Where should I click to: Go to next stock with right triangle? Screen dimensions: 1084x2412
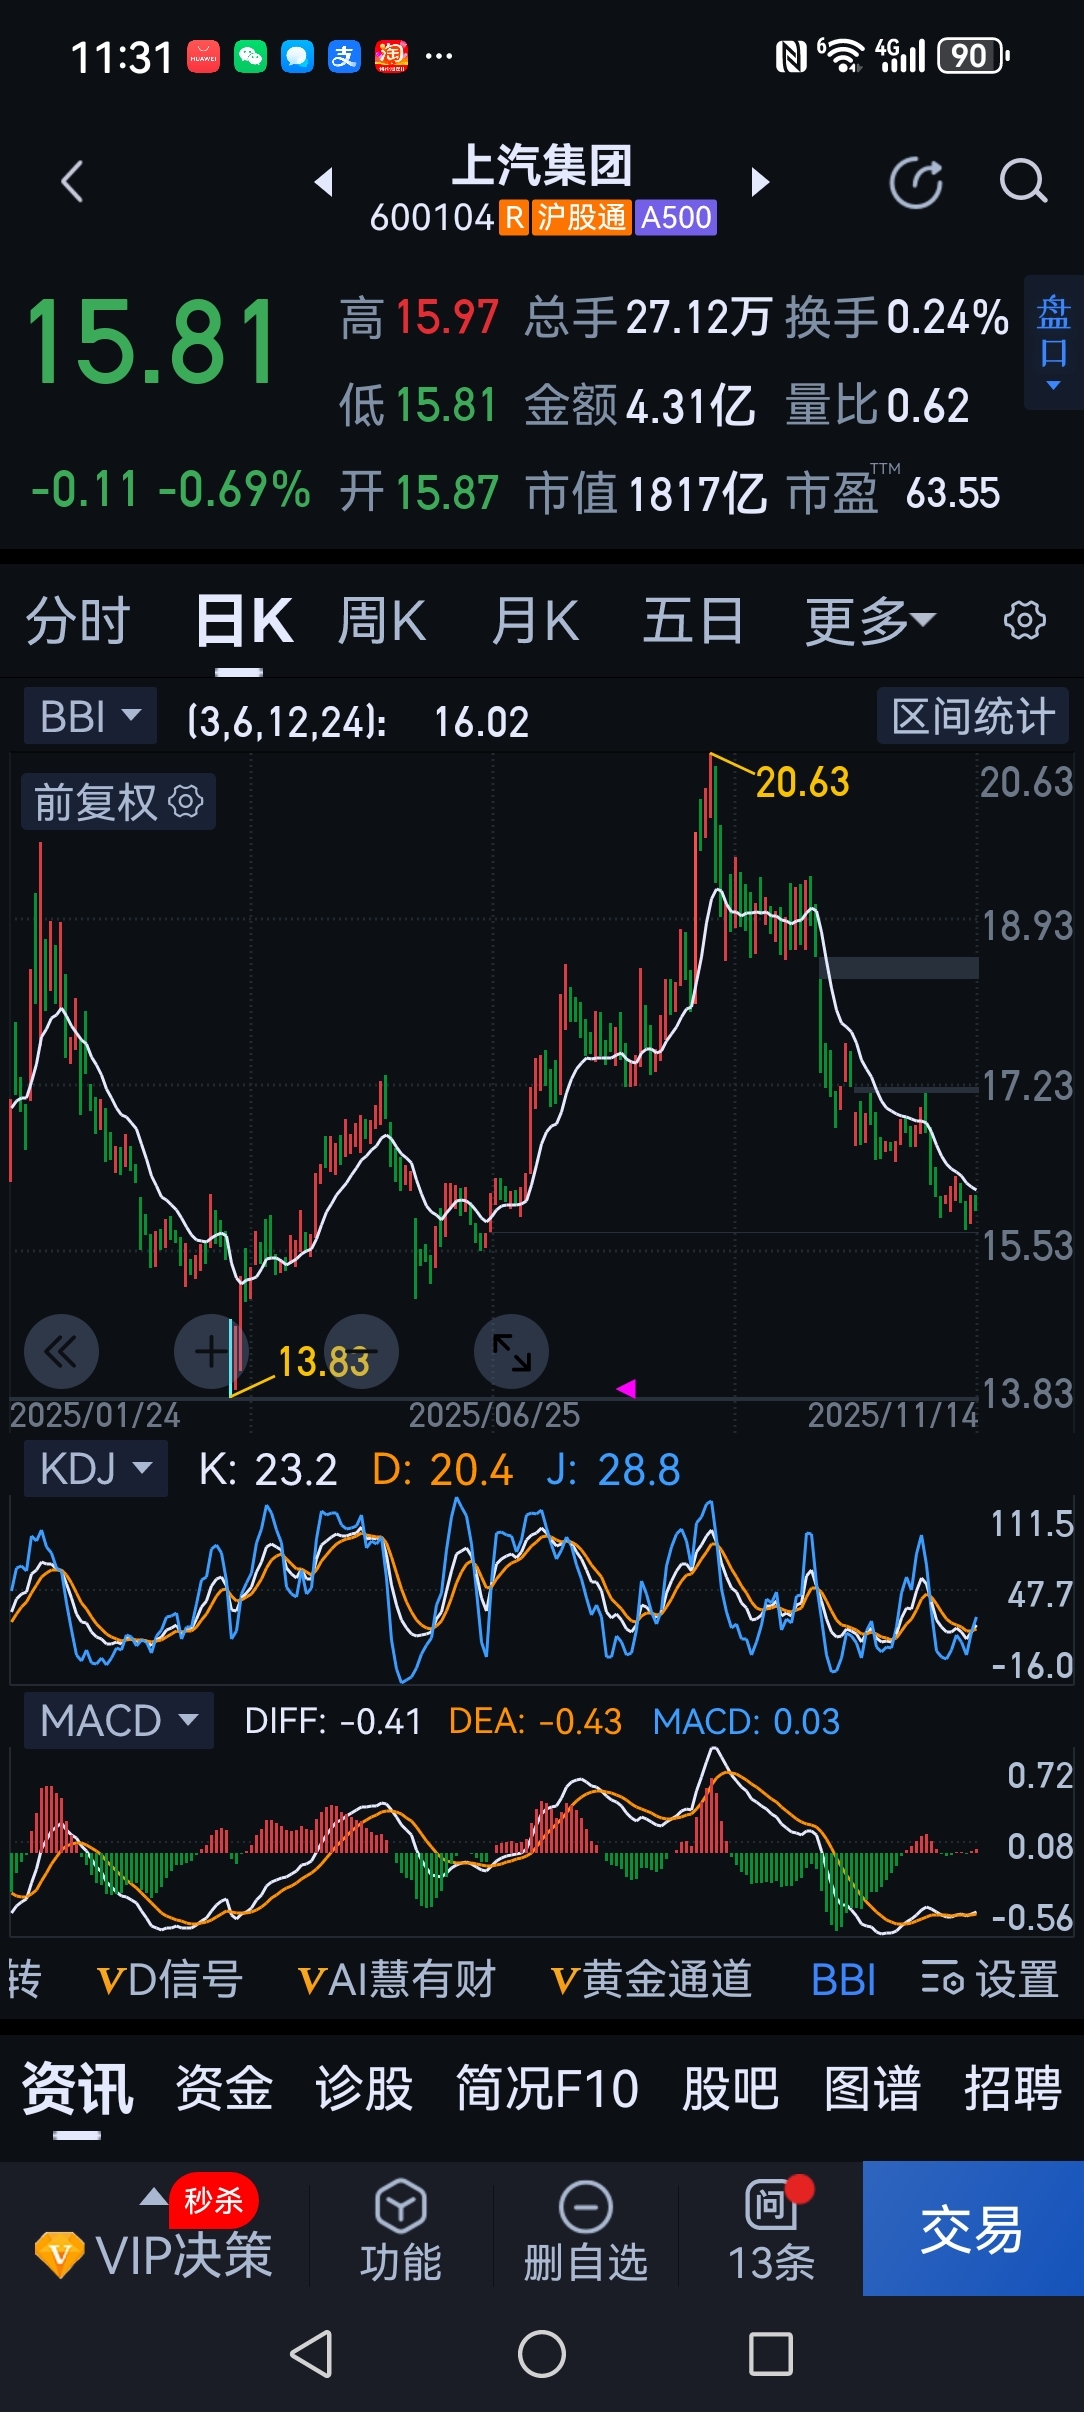pyautogui.click(x=760, y=182)
